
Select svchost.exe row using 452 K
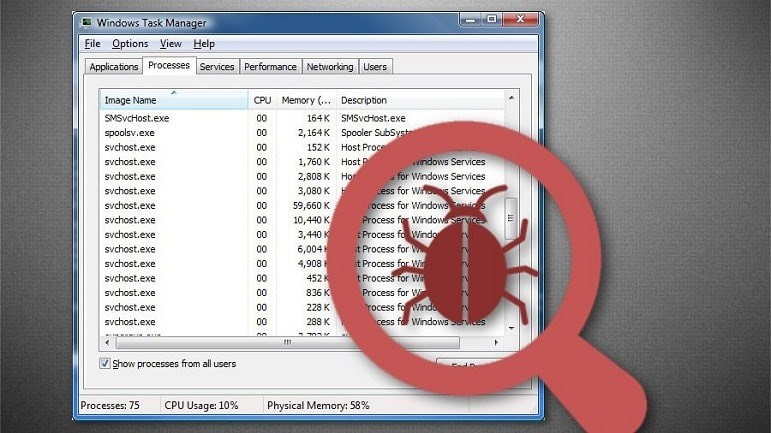(x=302, y=278)
